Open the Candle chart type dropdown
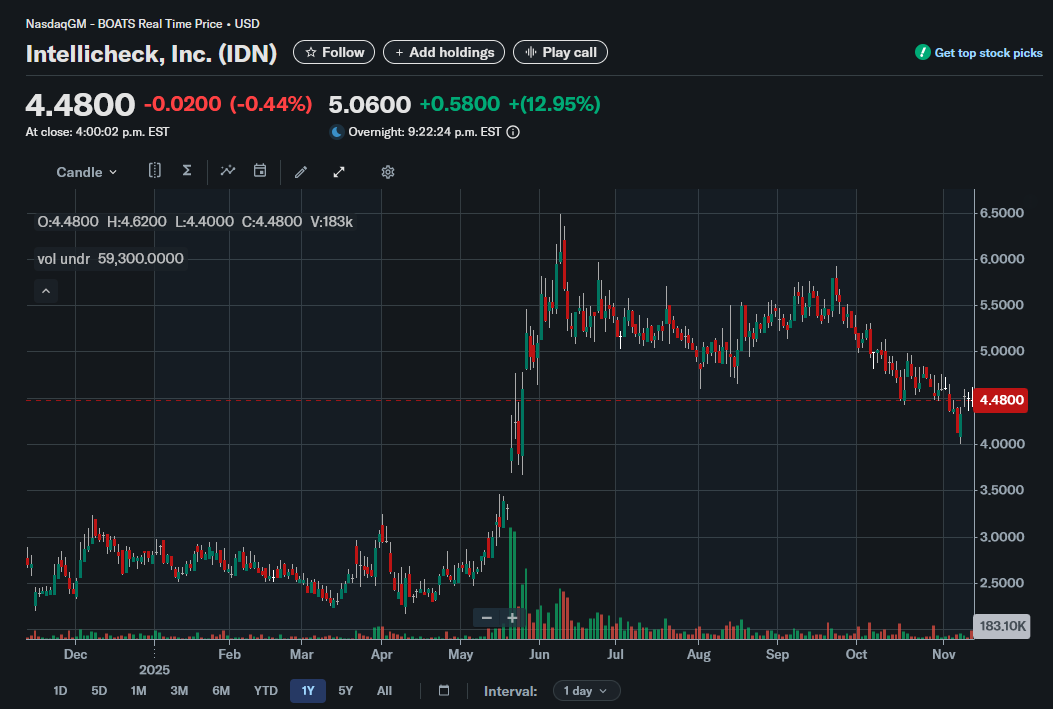The height and width of the screenshot is (709, 1053). 87,172
